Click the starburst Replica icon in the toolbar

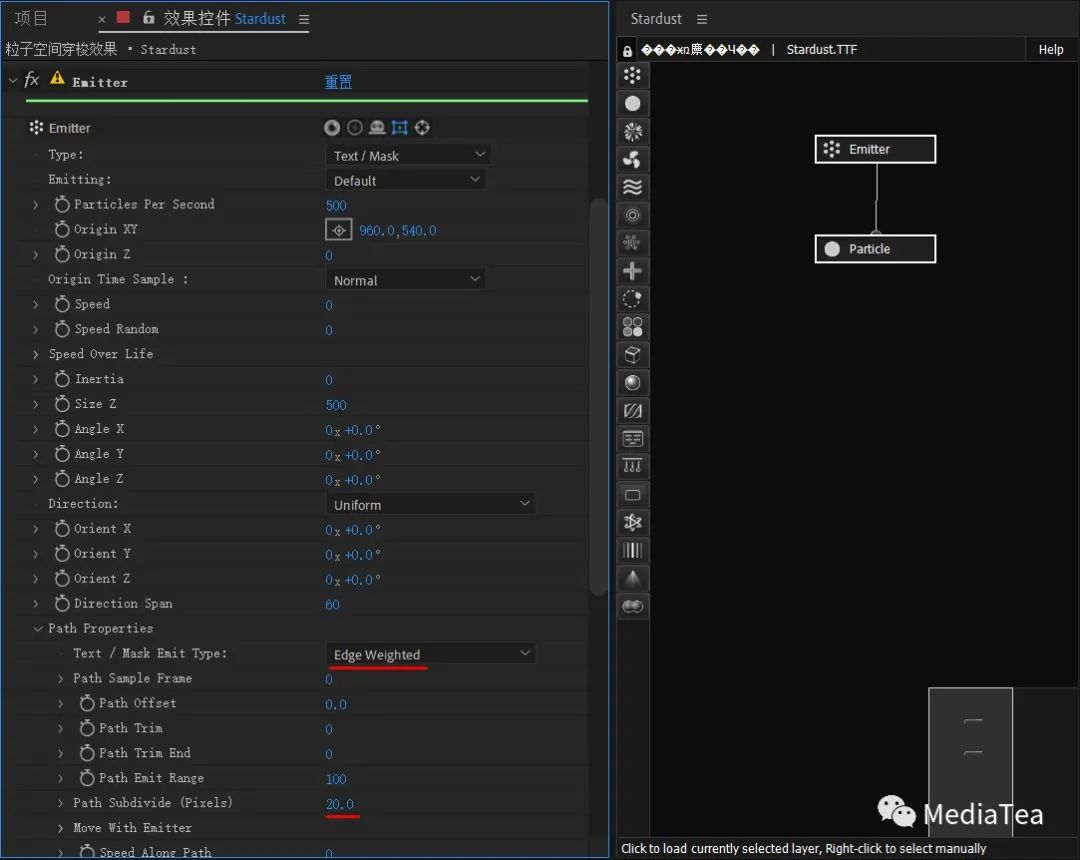tap(632, 132)
